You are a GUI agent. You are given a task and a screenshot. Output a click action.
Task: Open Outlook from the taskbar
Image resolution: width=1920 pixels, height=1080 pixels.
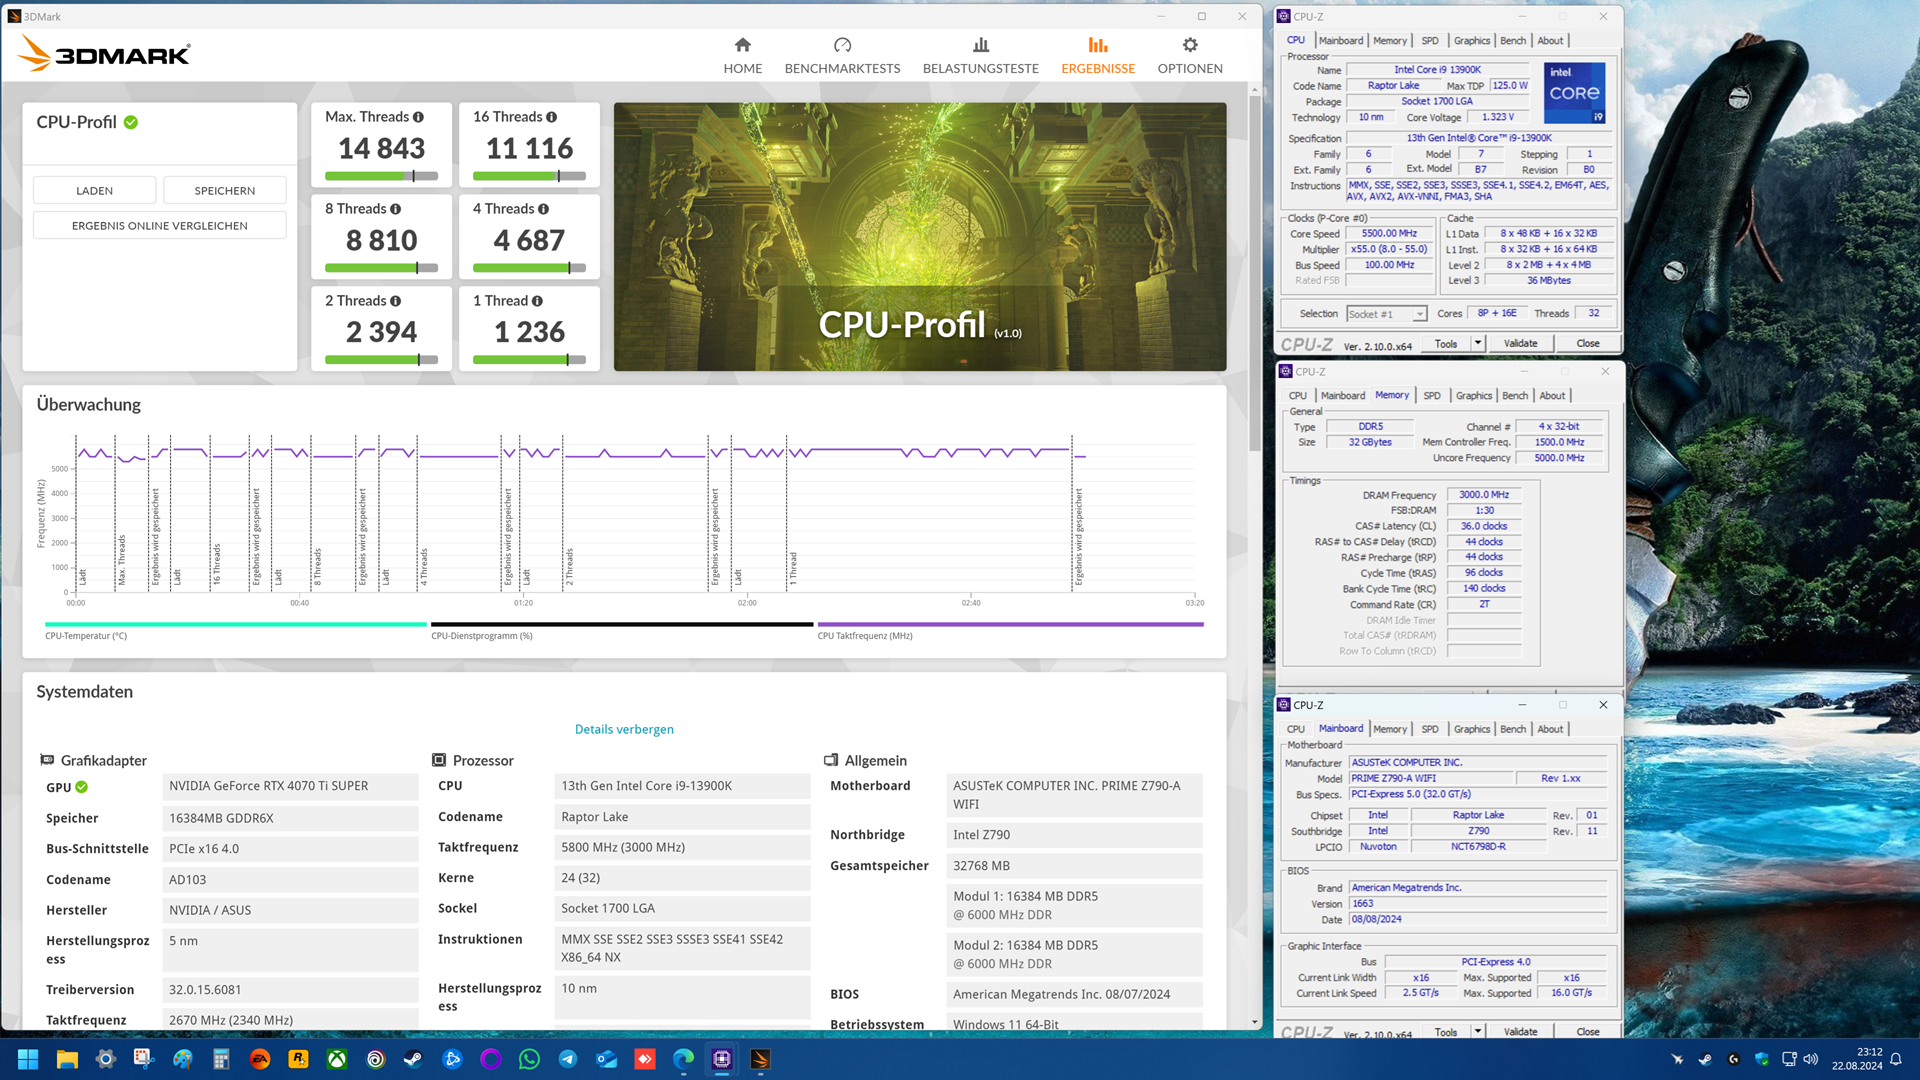pos(606,1059)
